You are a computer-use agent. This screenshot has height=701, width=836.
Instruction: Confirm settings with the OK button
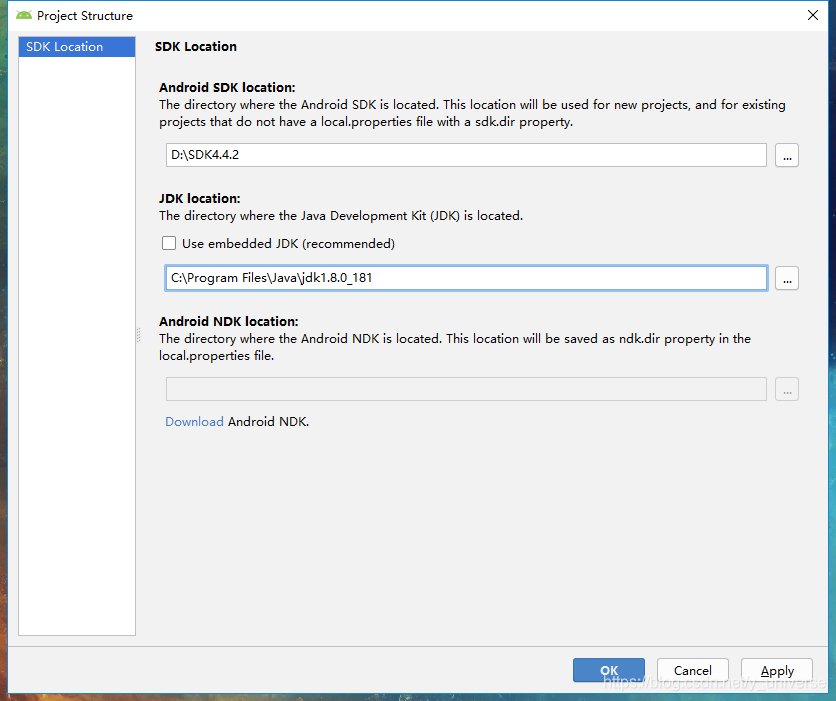608,670
